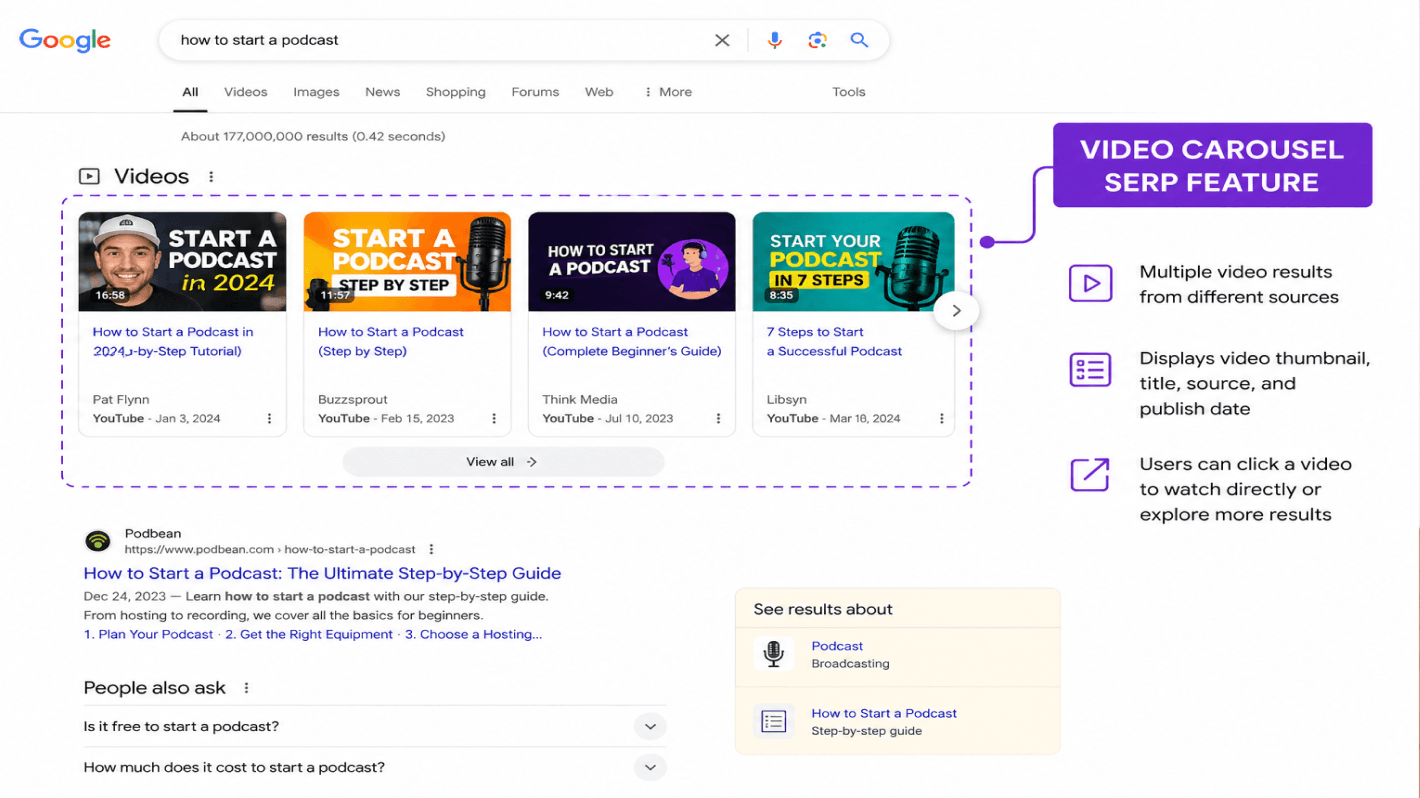Switch to the Shopping tab

pos(455,91)
